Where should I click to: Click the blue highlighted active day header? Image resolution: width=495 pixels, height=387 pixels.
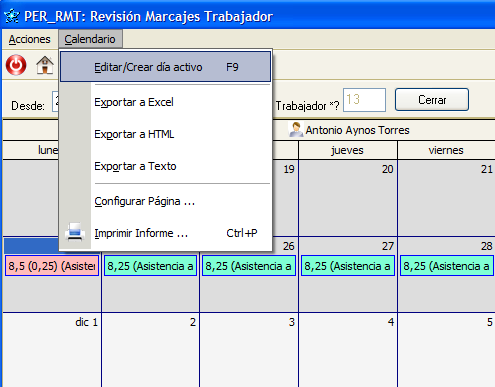point(32,246)
